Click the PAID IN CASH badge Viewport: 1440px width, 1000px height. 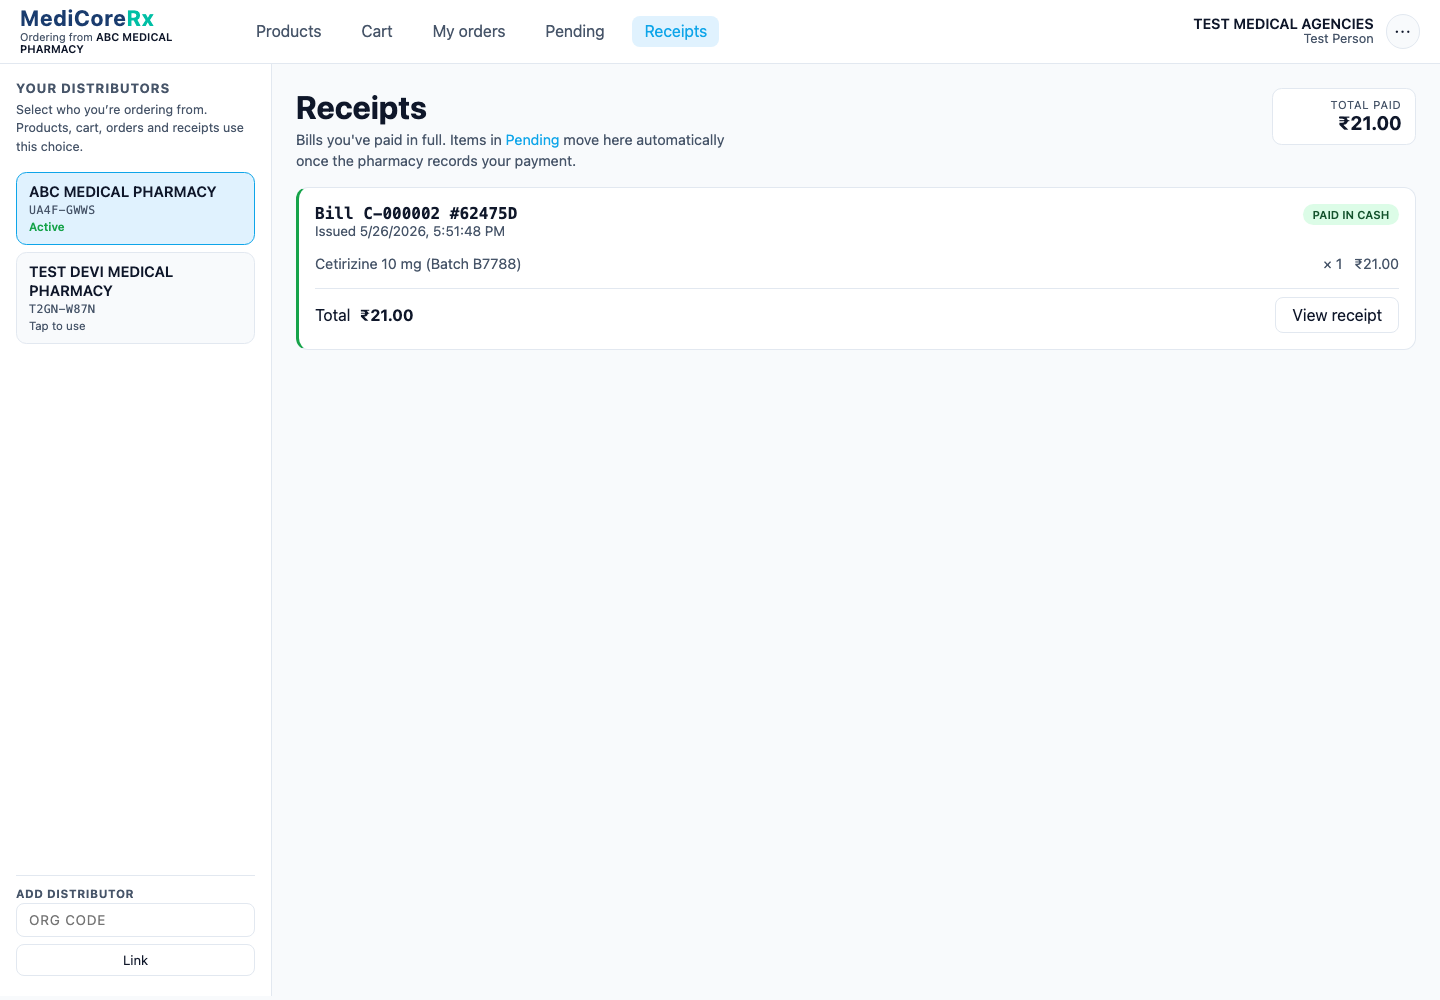point(1350,215)
